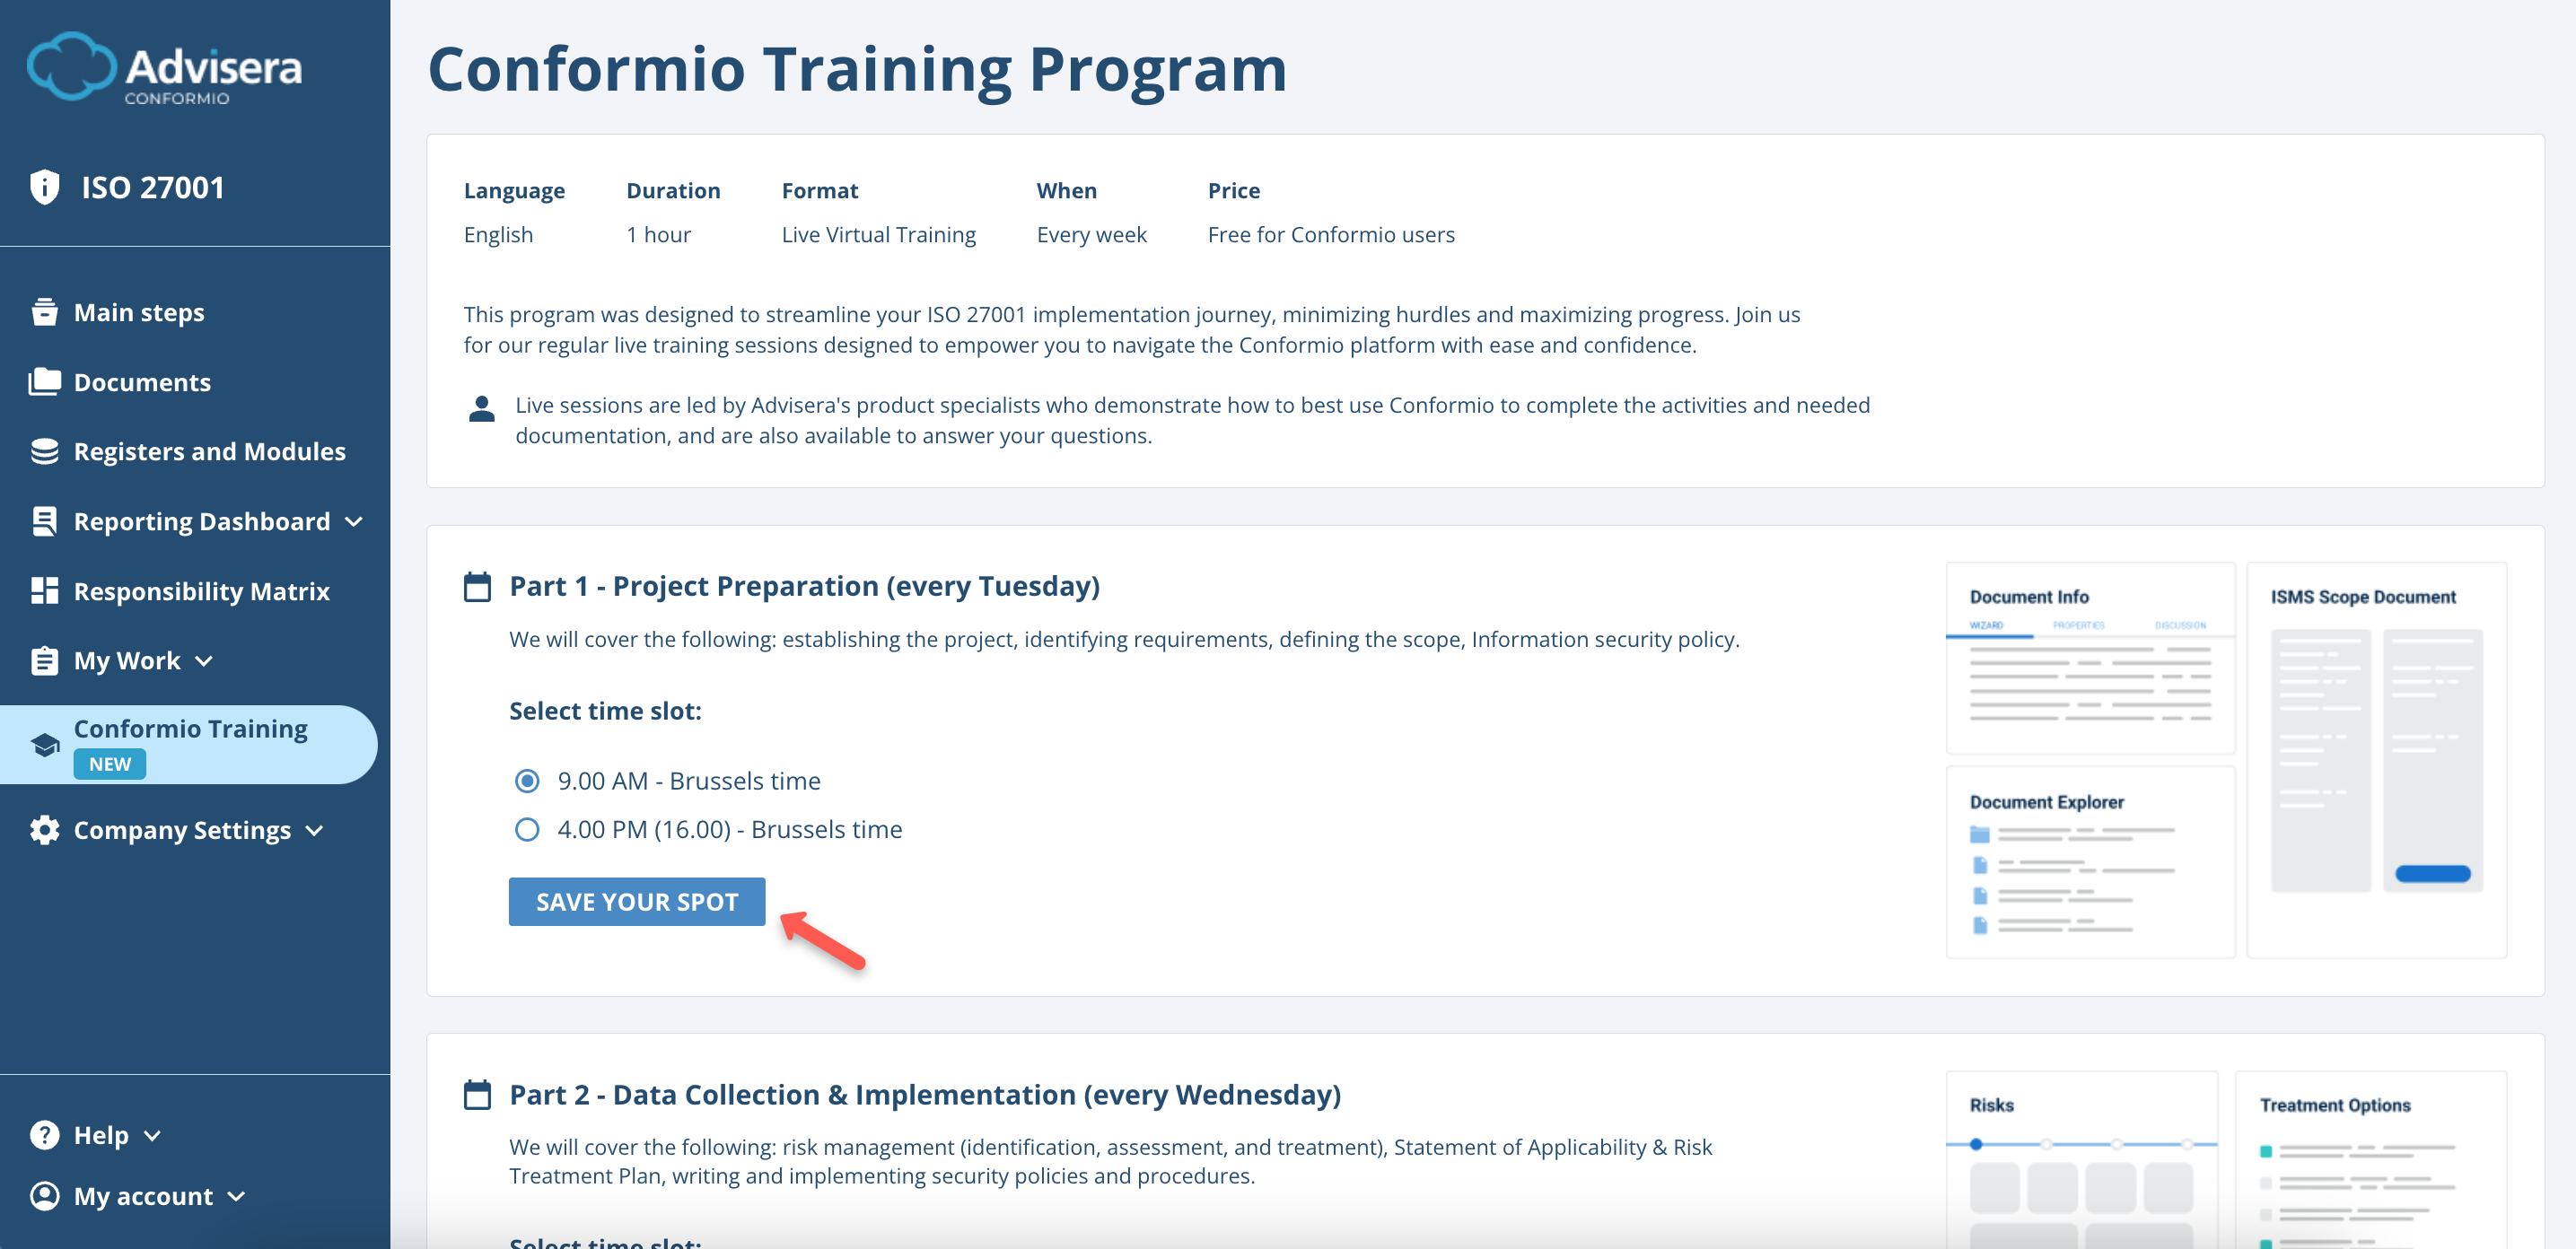
Task: Click the Registers and Modules database icon
Action: click(x=44, y=451)
